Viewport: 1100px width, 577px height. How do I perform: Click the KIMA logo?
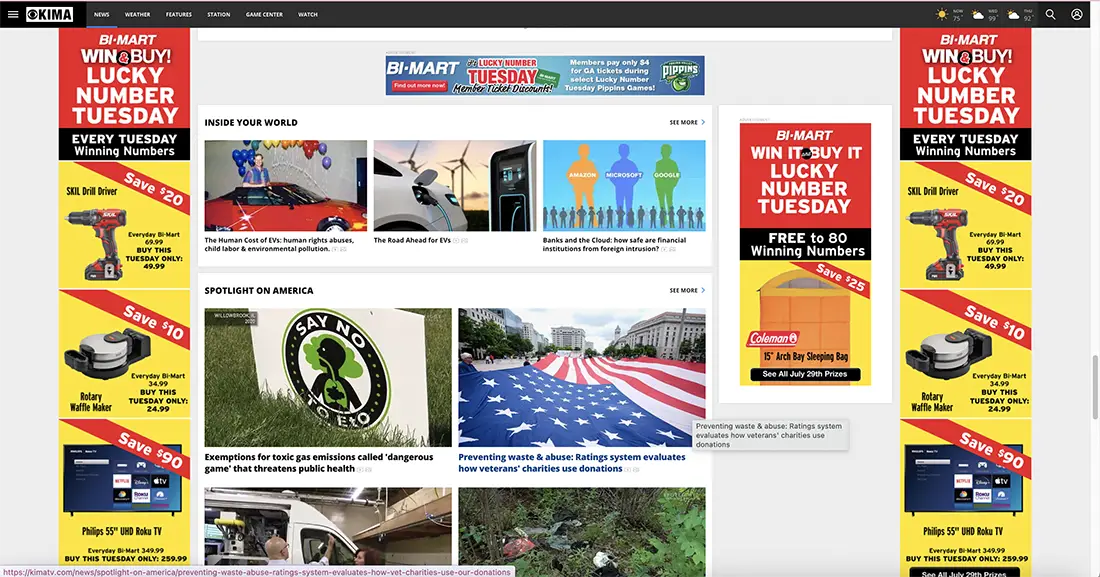coord(50,14)
